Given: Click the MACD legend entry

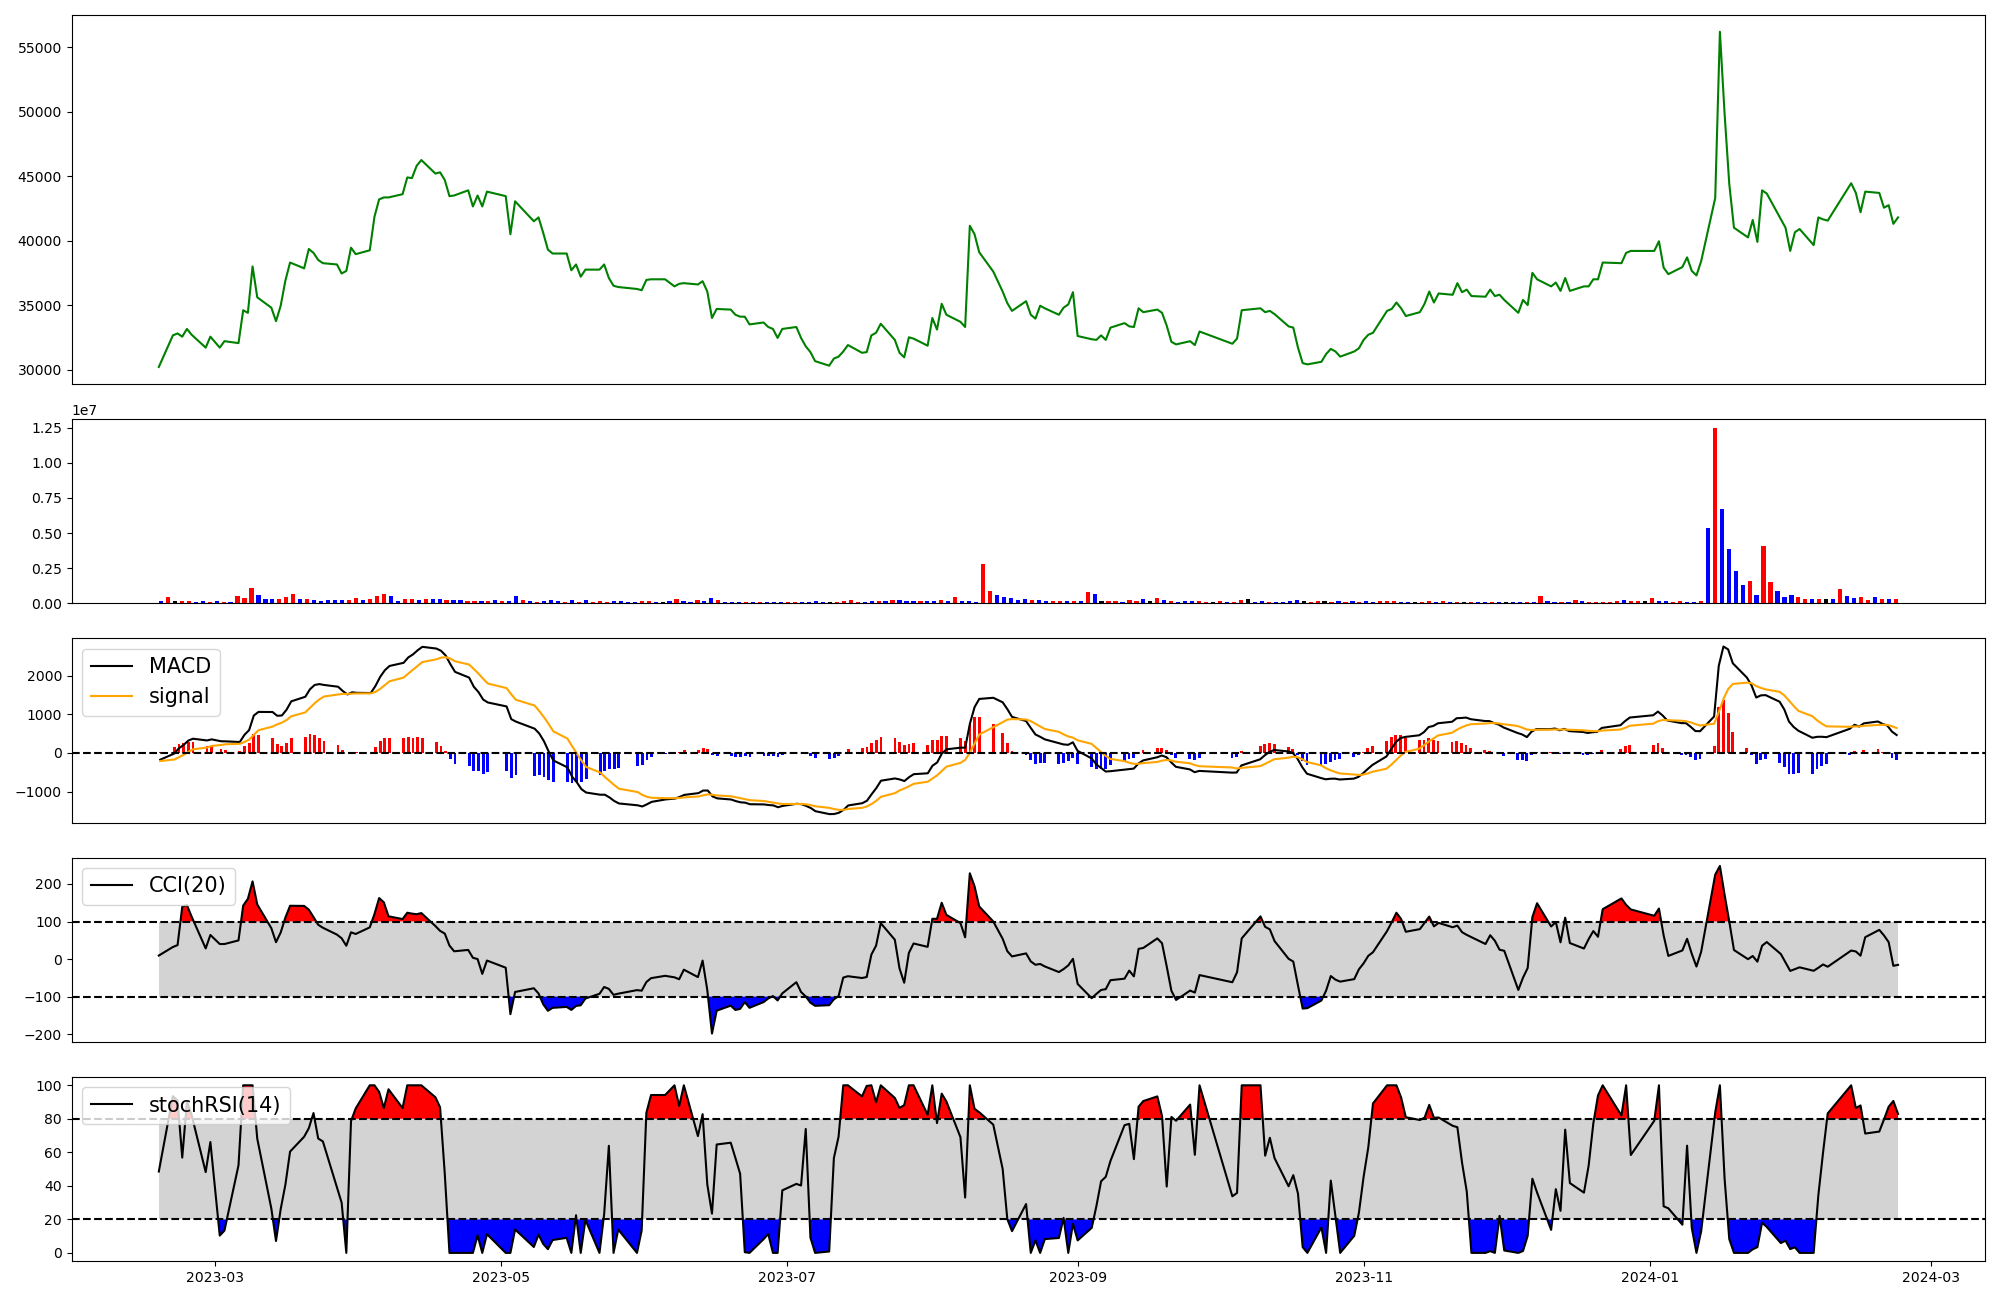Looking at the screenshot, I should (179, 666).
